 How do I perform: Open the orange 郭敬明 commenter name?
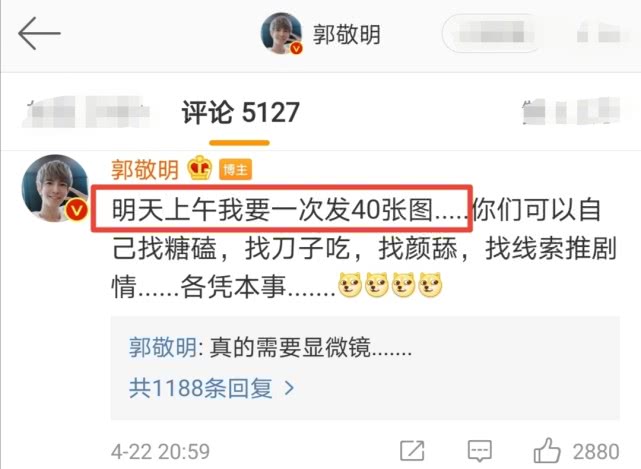tap(145, 169)
